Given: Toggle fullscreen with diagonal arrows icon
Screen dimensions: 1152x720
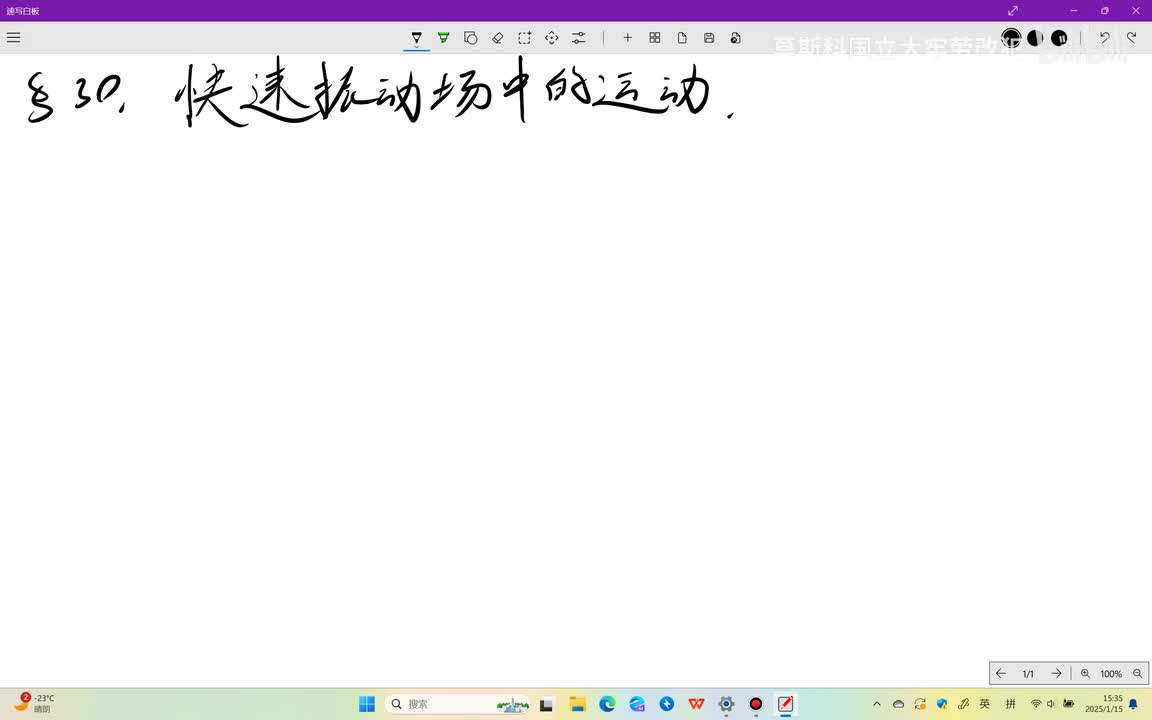Looking at the screenshot, I should coord(1012,10).
